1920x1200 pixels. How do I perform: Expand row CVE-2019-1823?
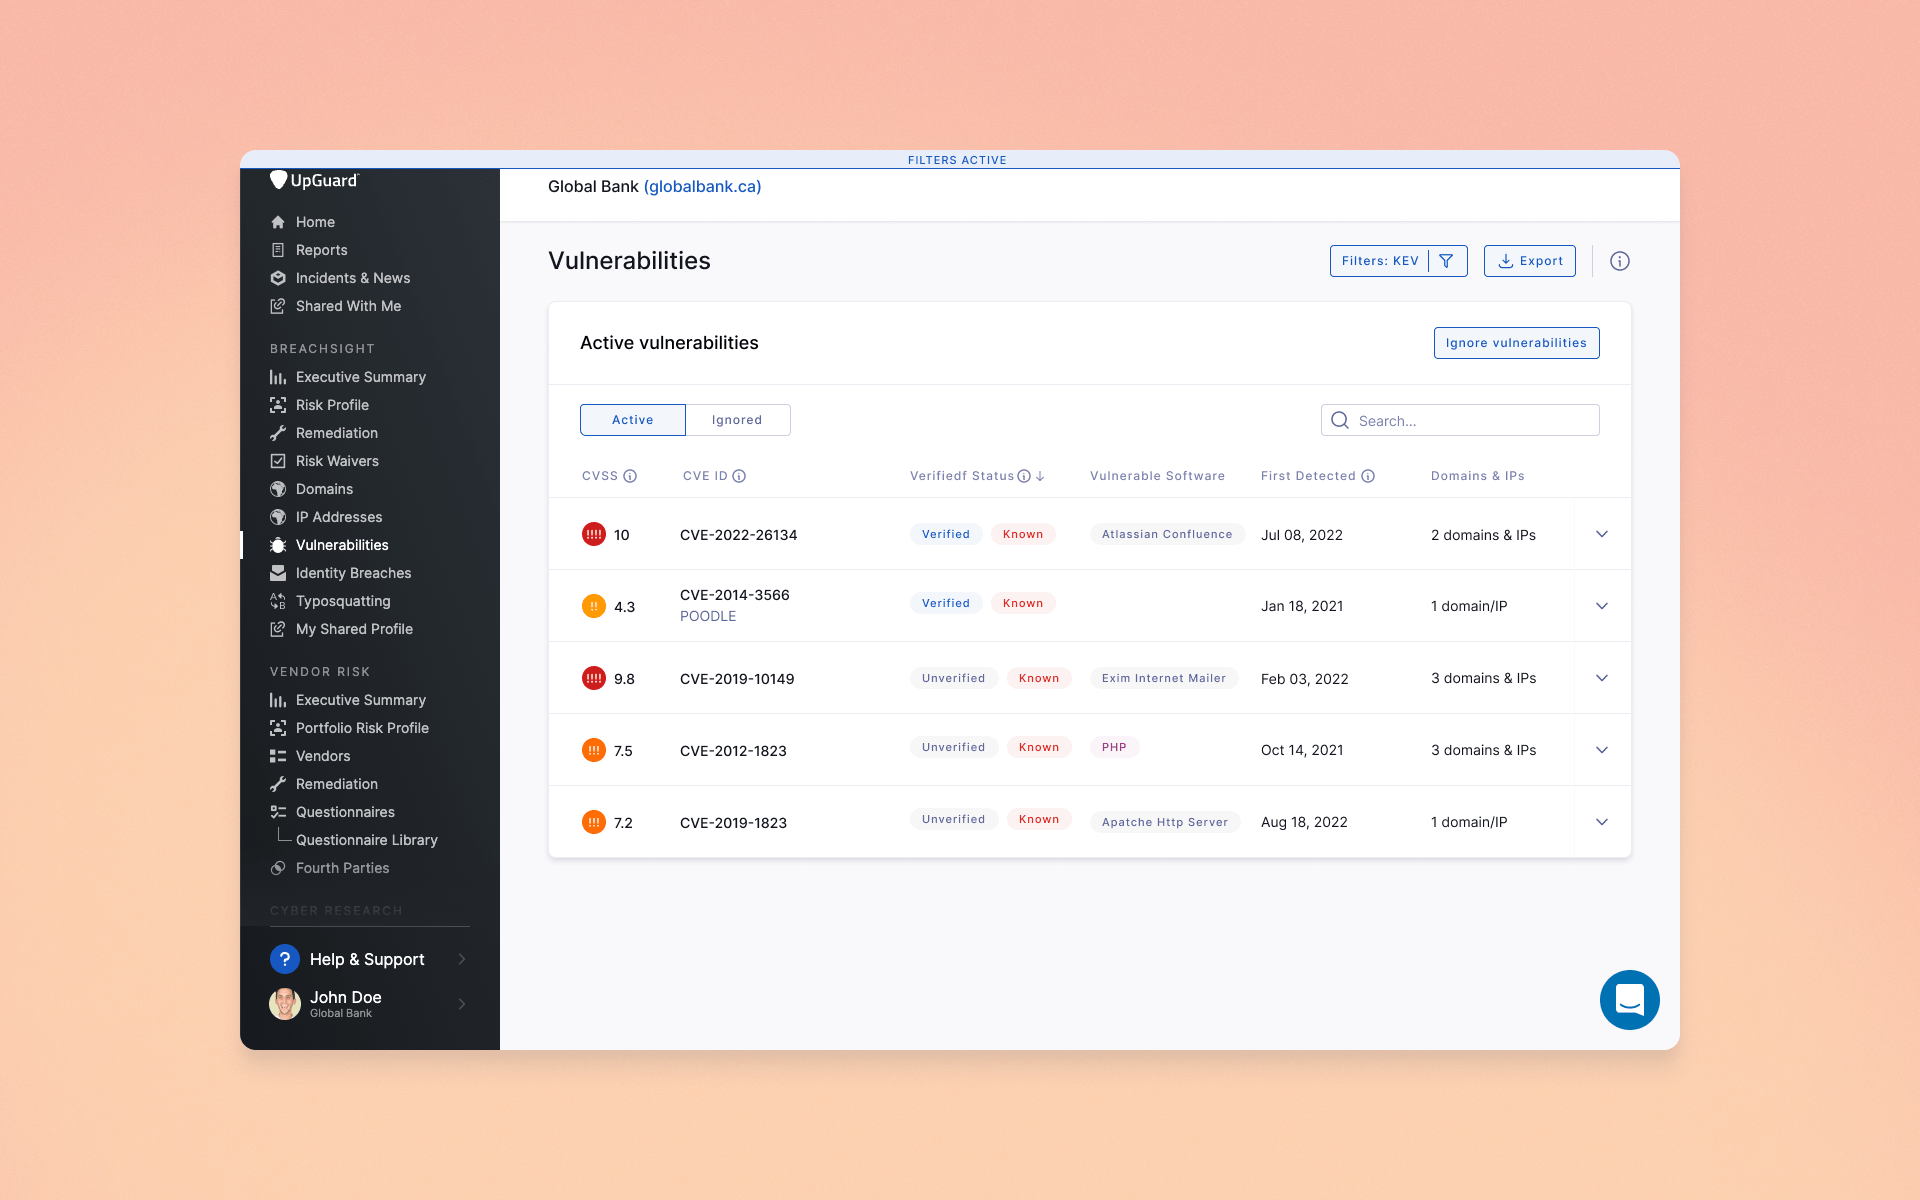(1602, 822)
